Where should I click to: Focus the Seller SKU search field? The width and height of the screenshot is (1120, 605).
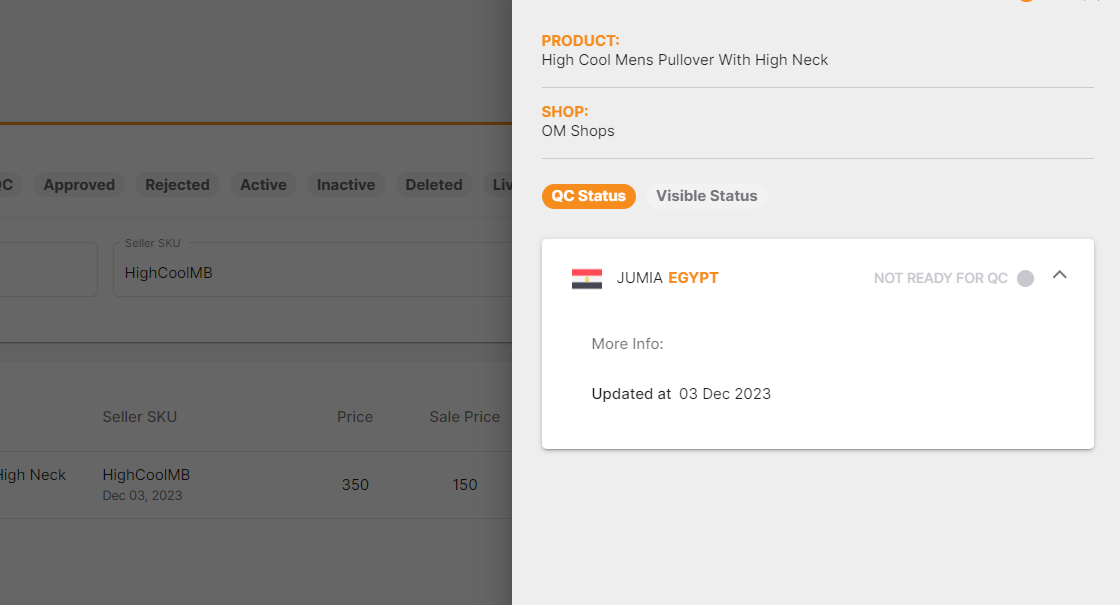312,269
